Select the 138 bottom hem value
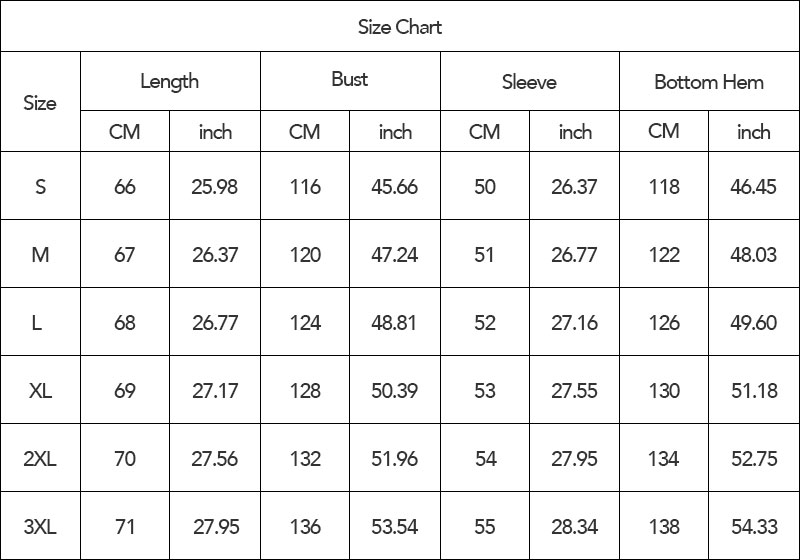 664,527
